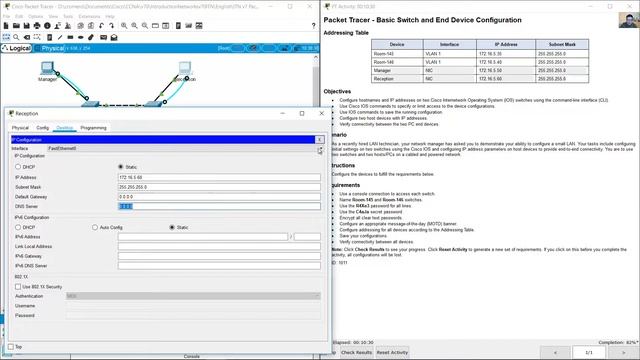The height and width of the screenshot is (360, 640).
Task: Close the IP Configuration panel with X
Action: [320, 140]
